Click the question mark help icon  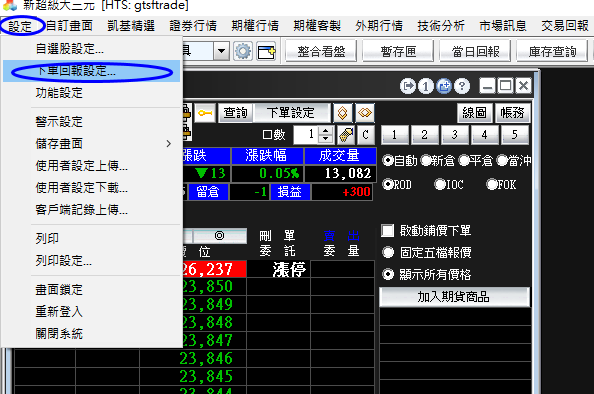click(462, 86)
